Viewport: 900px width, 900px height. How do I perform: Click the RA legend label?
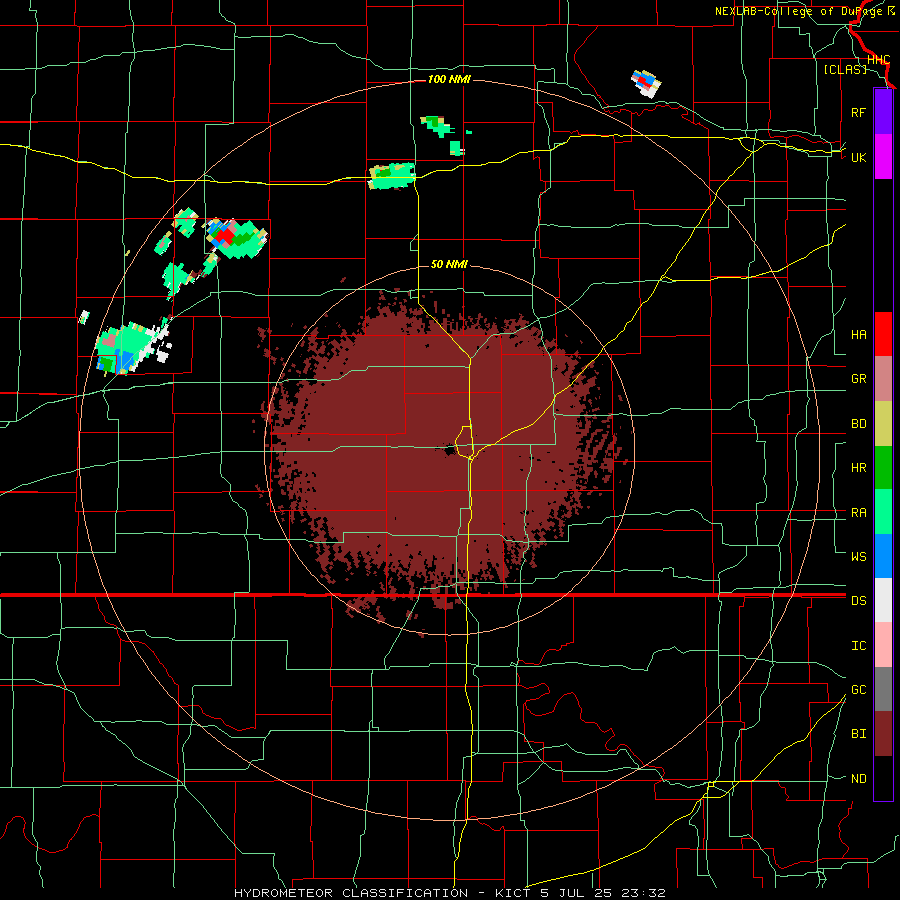pyautogui.click(x=858, y=513)
